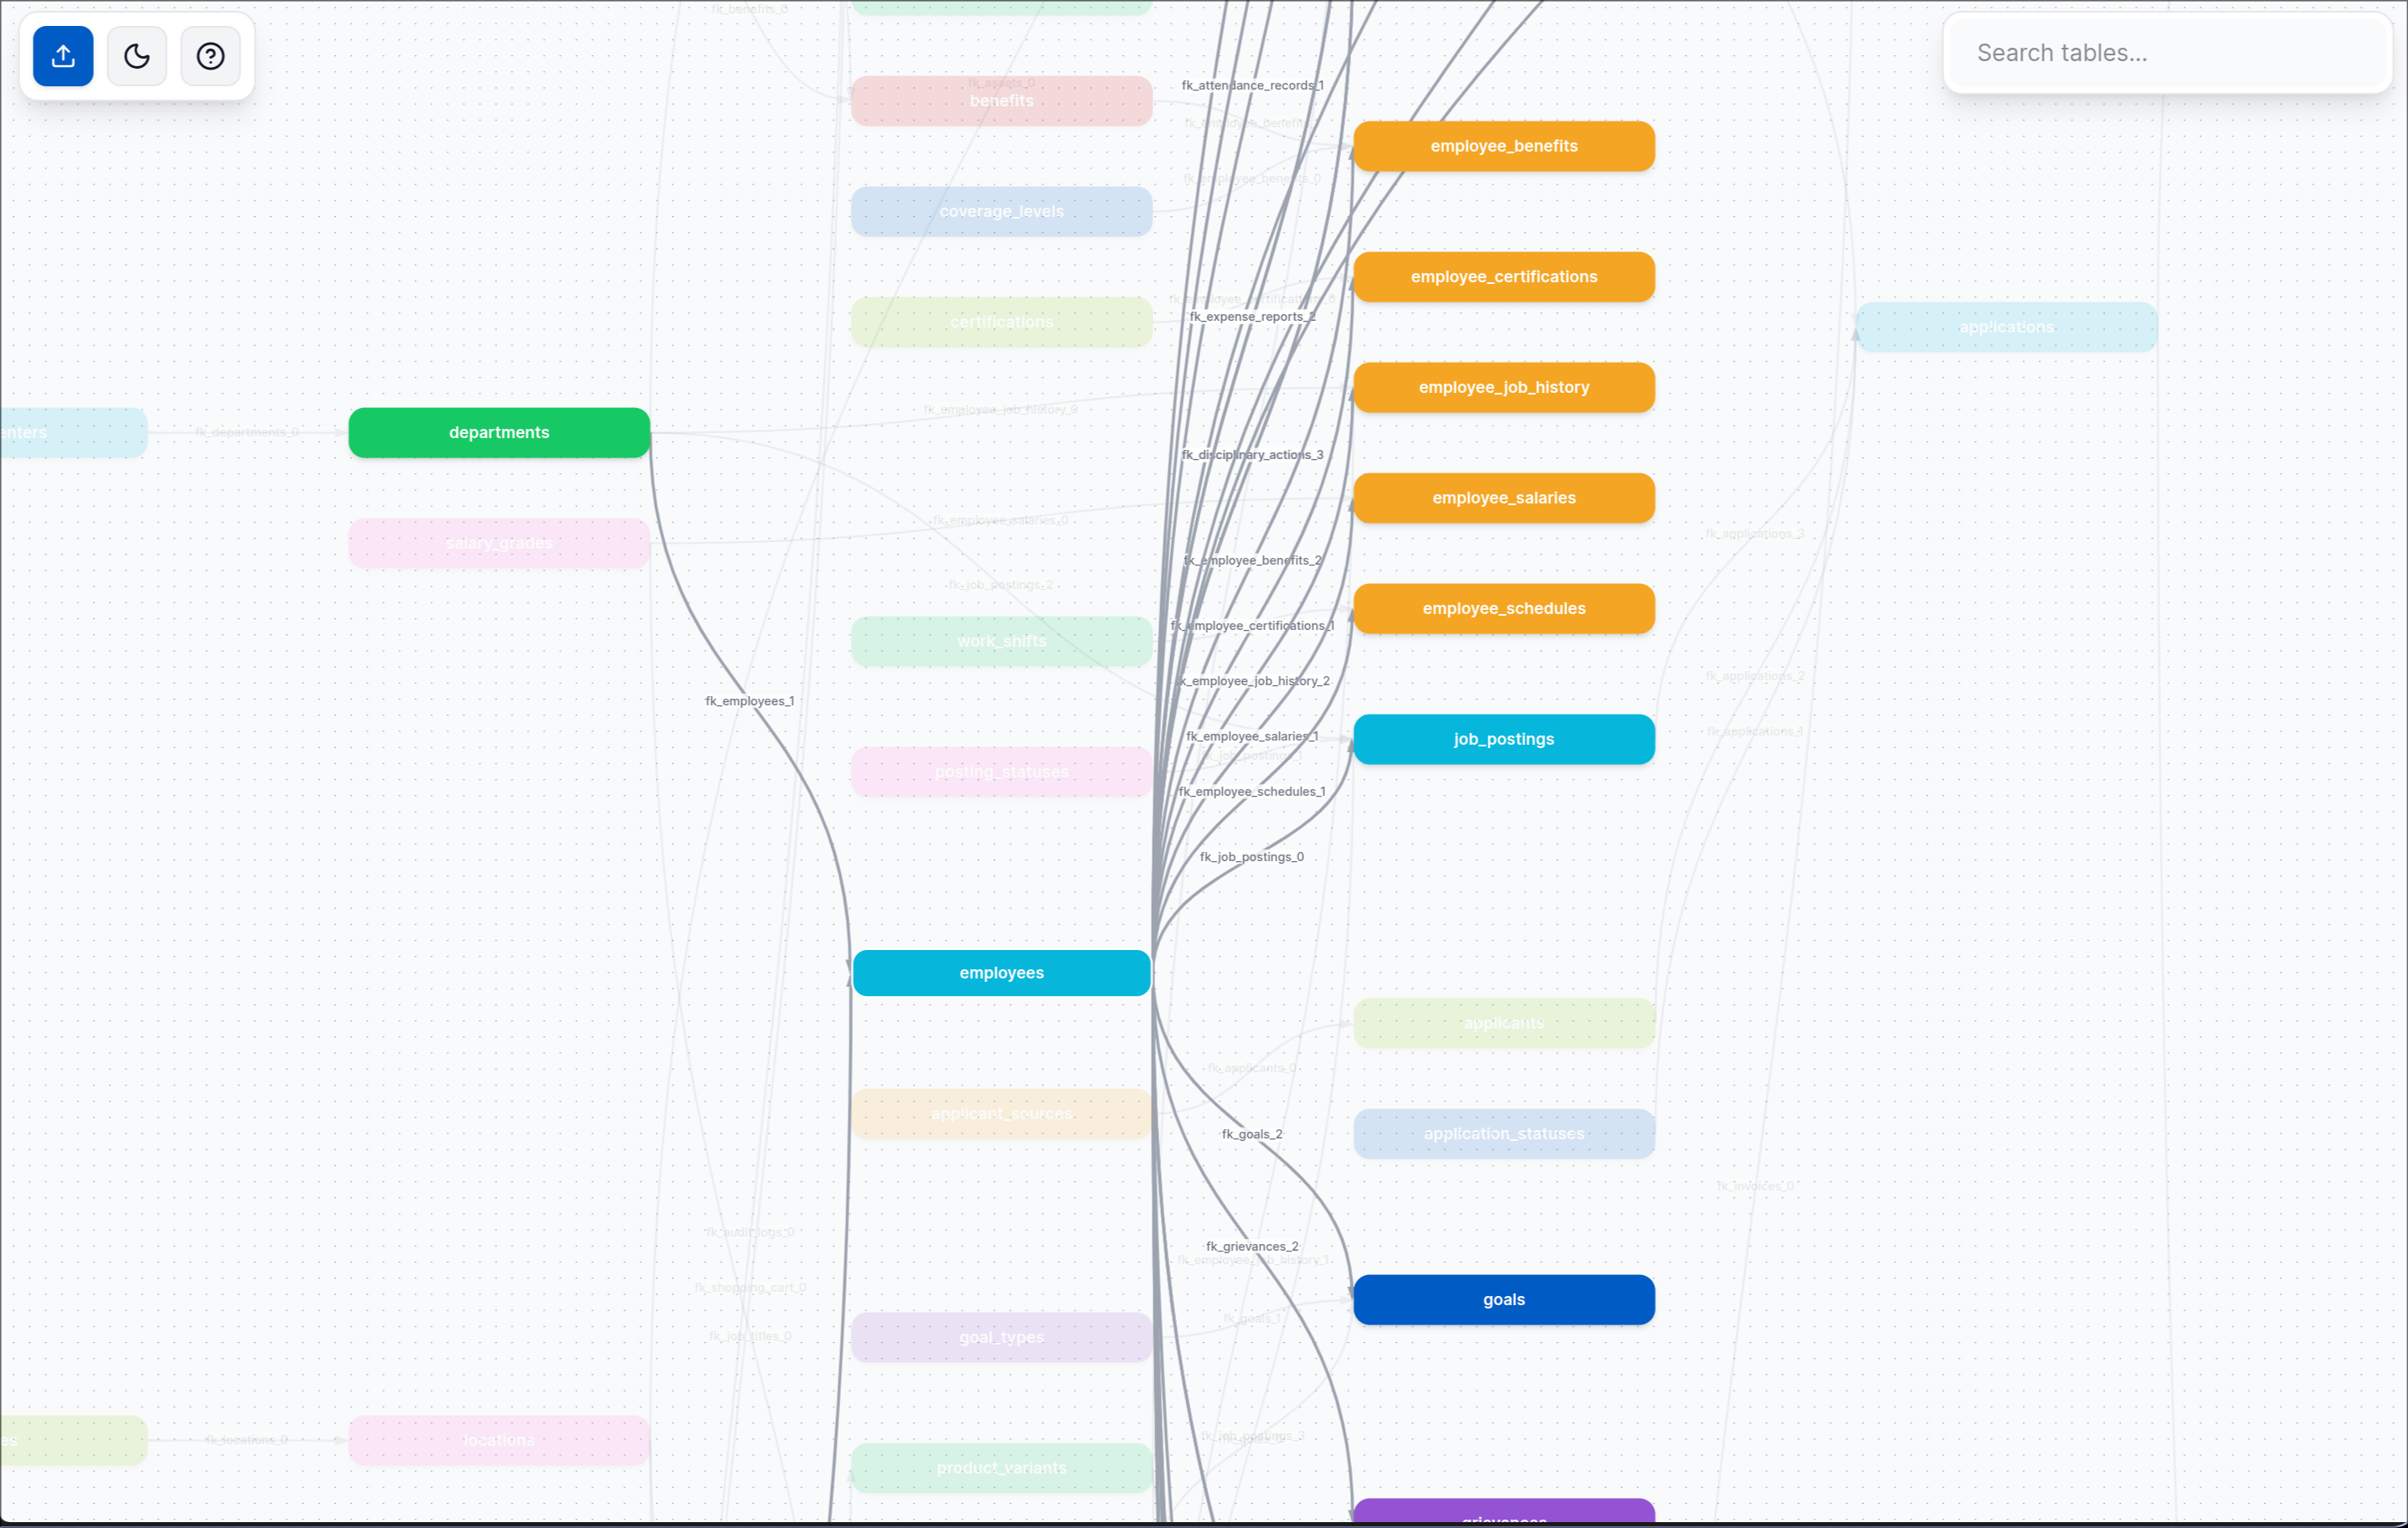The height and width of the screenshot is (1528, 2408).
Task: Click the faded coverage_levels table node
Action: click(x=1001, y=211)
